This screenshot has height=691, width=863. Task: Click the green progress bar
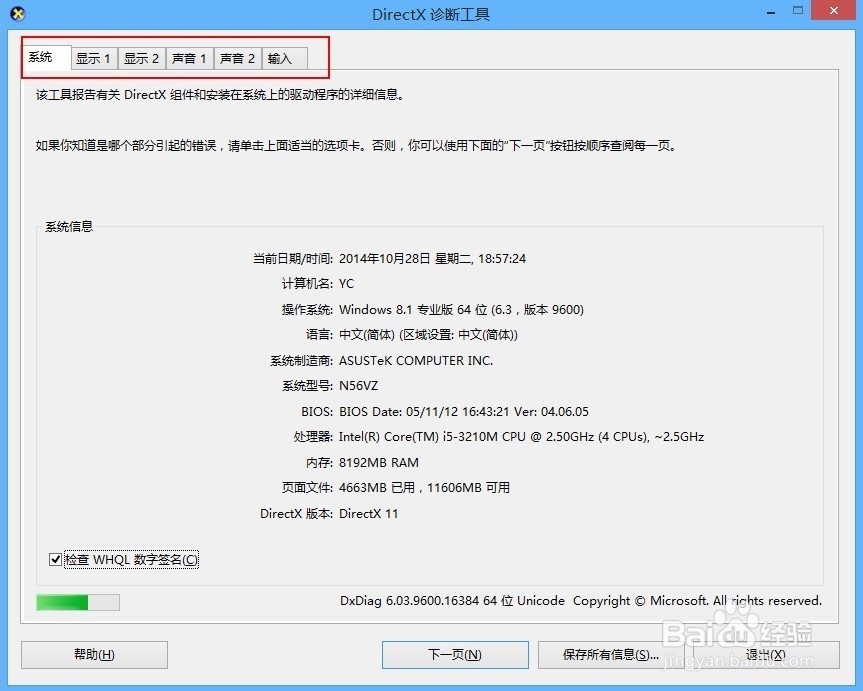pyautogui.click(x=78, y=602)
